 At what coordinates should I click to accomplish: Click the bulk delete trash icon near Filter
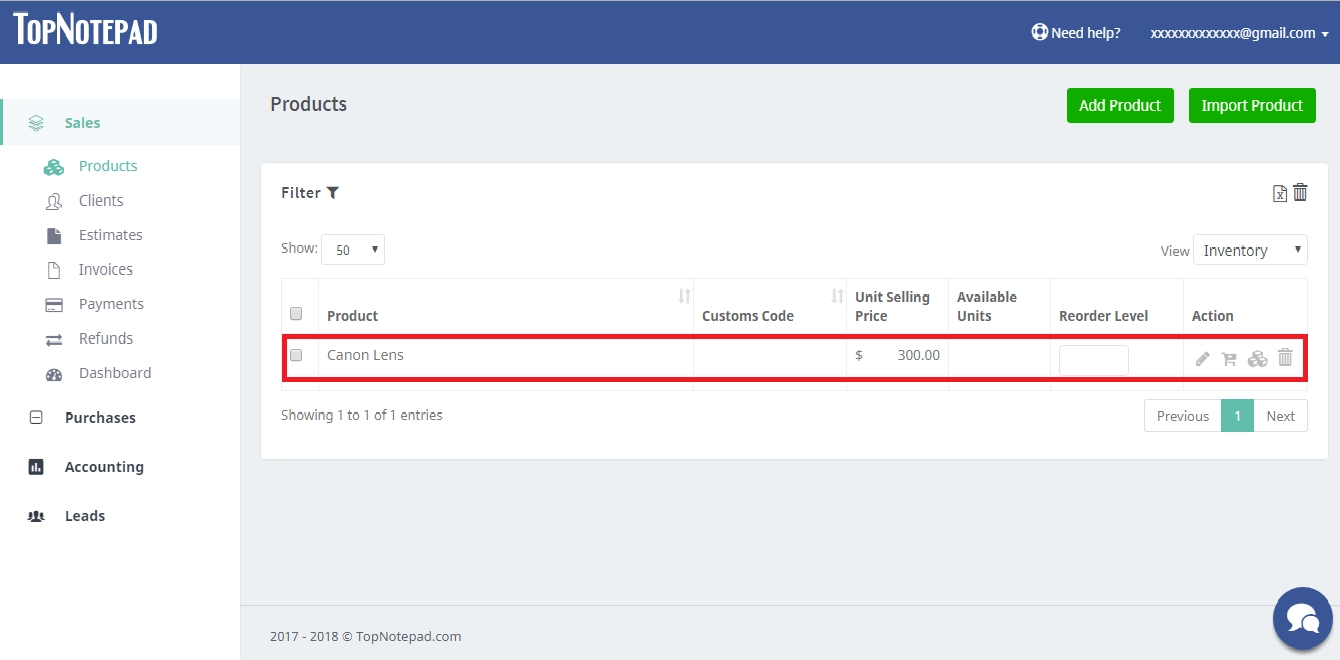point(1300,192)
